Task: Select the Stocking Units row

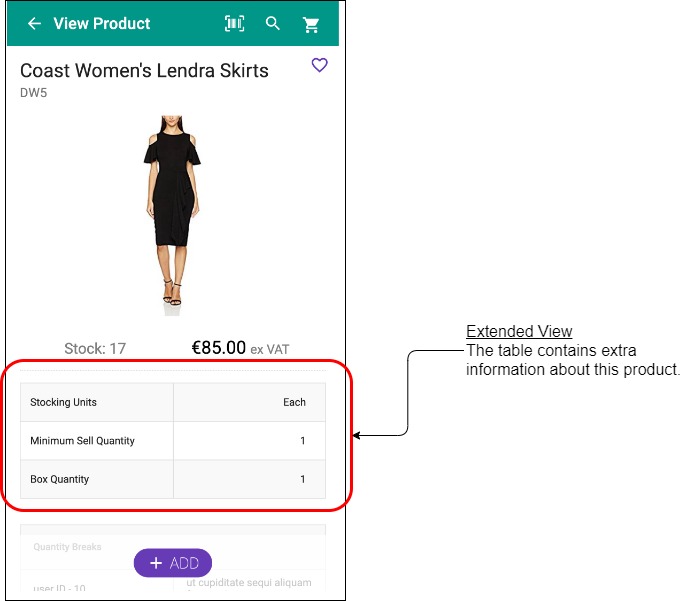Action: tap(173, 402)
